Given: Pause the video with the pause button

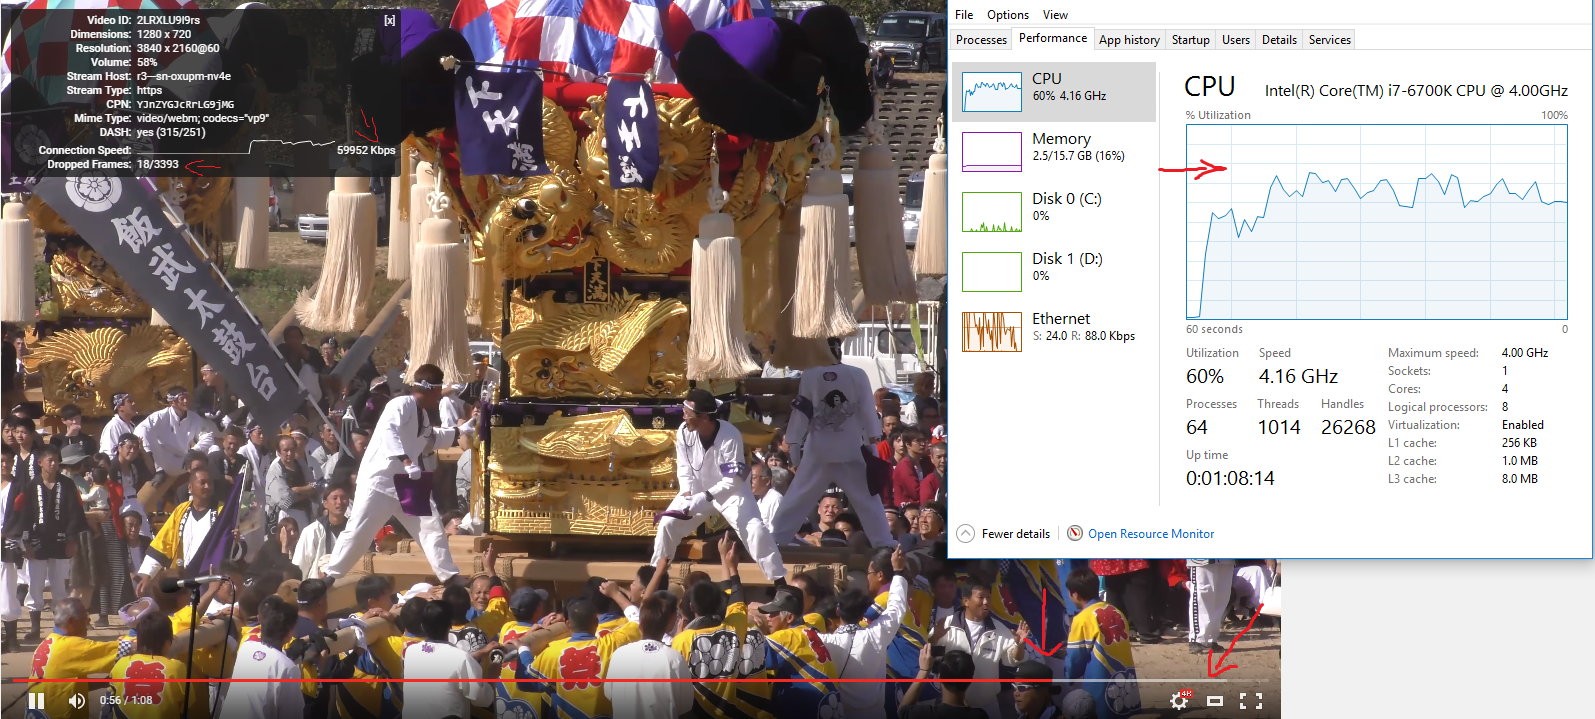Looking at the screenshot, I should pyautogui.click(x=36, y=700).
